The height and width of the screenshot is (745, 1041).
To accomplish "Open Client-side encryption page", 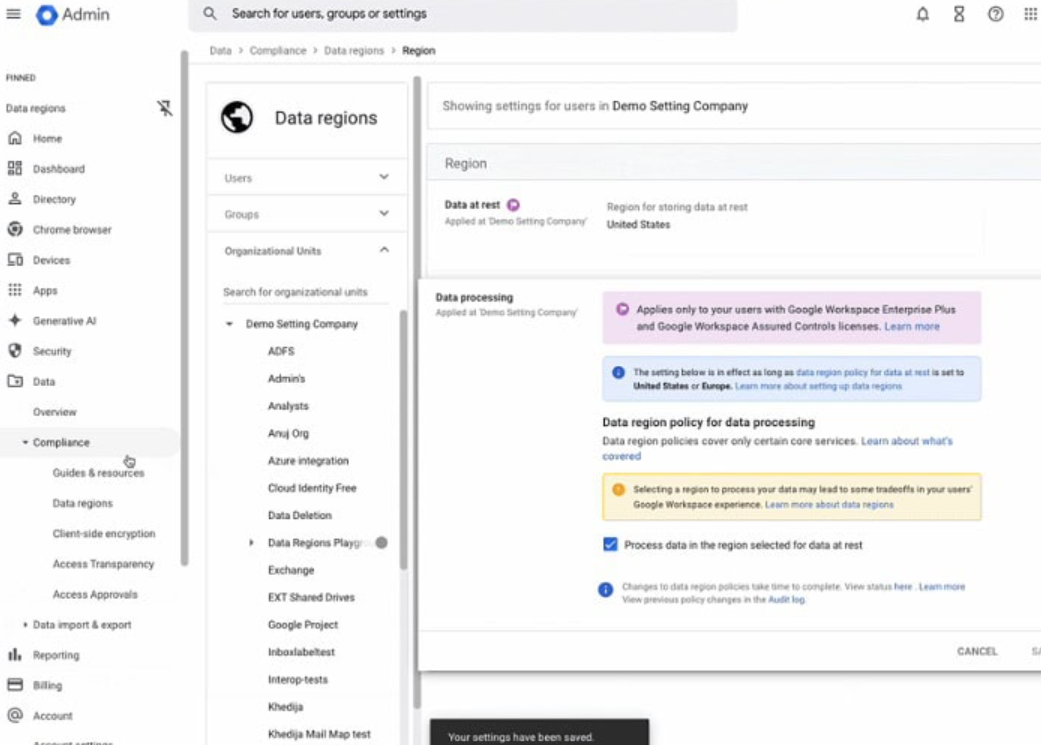I will [x=104, y=534].
